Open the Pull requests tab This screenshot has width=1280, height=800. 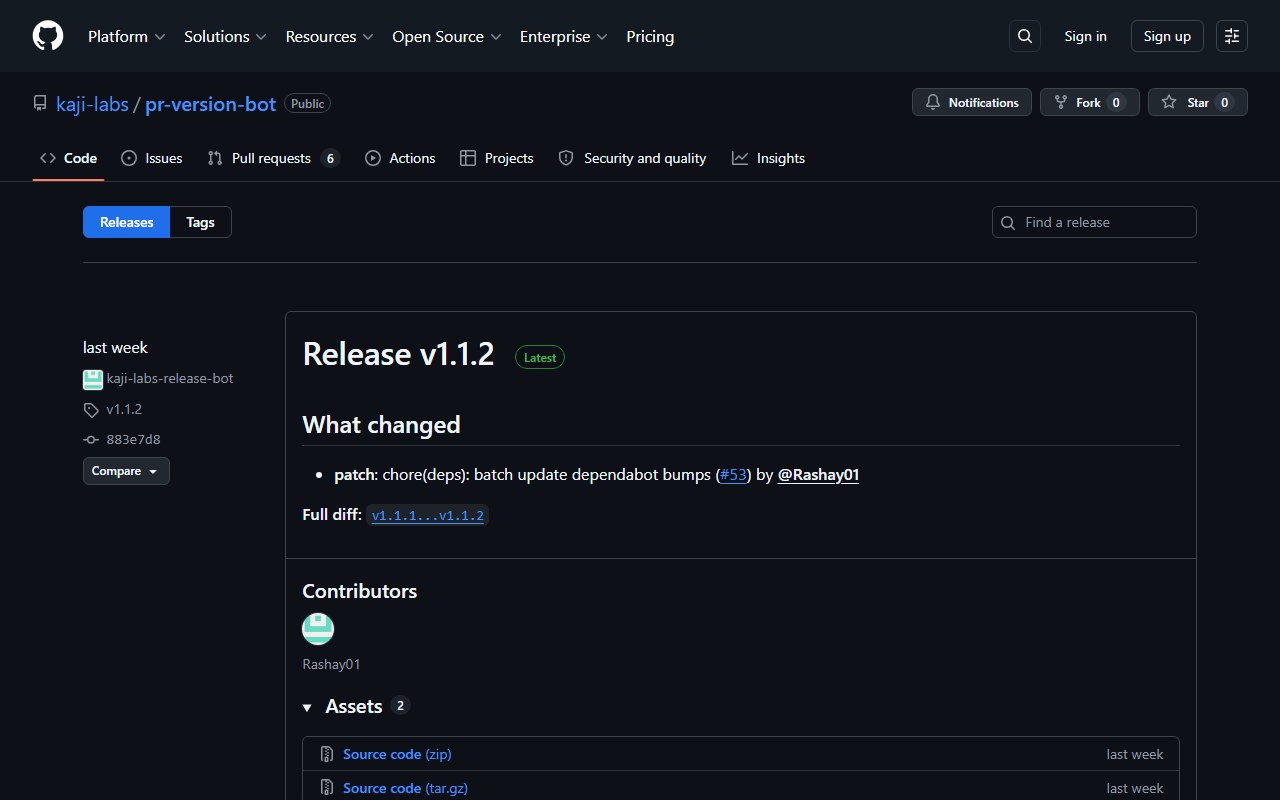273,158
